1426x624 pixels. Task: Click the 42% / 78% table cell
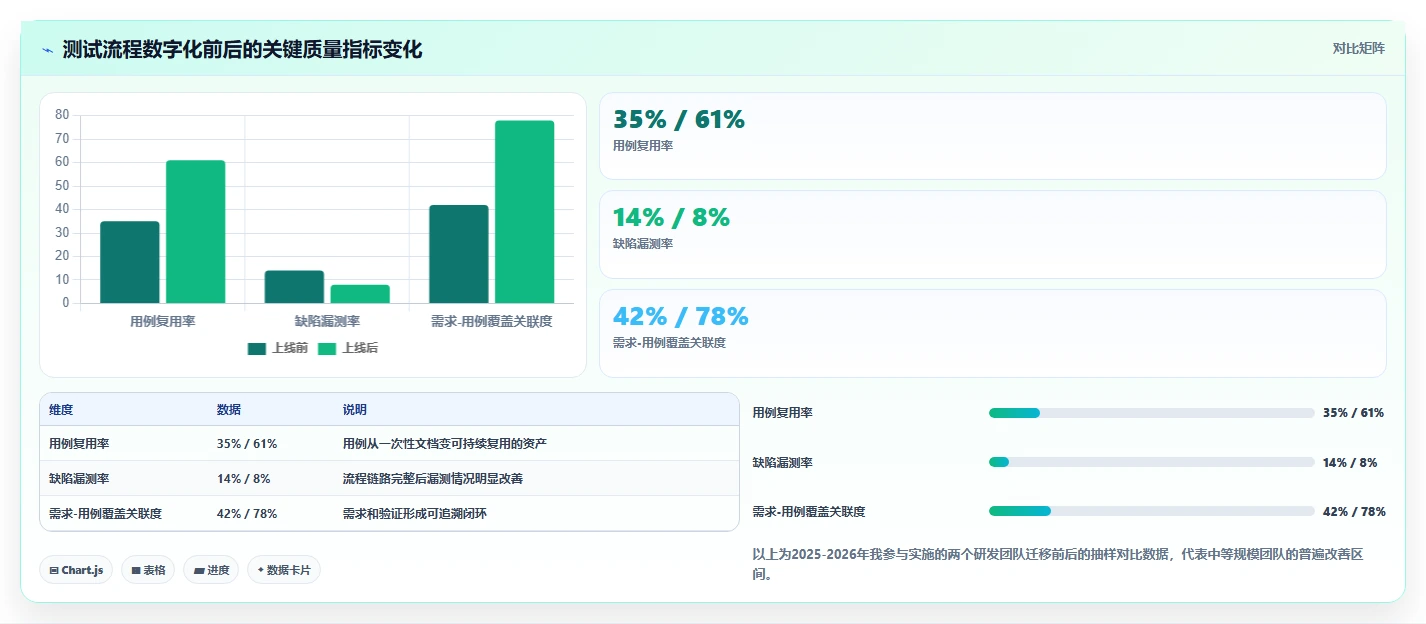(247, 514)
